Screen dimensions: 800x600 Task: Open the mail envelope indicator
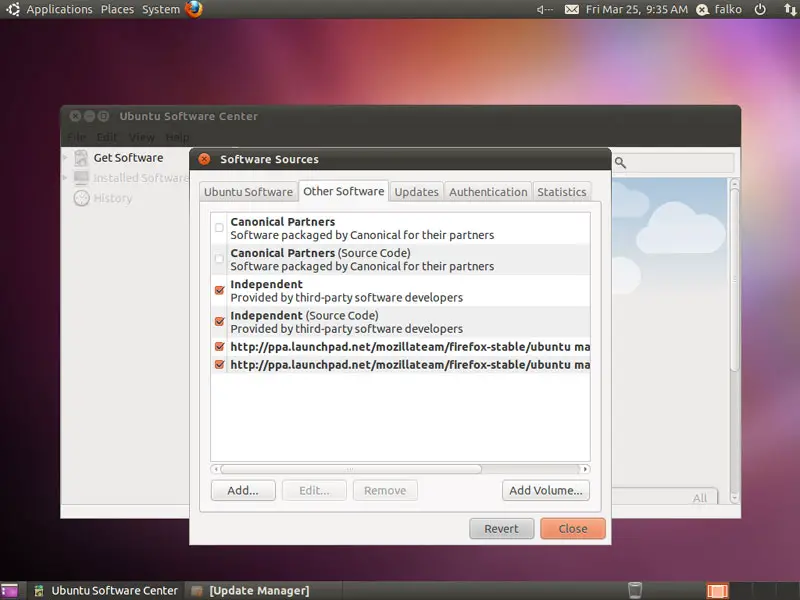(x=571, y=9)
